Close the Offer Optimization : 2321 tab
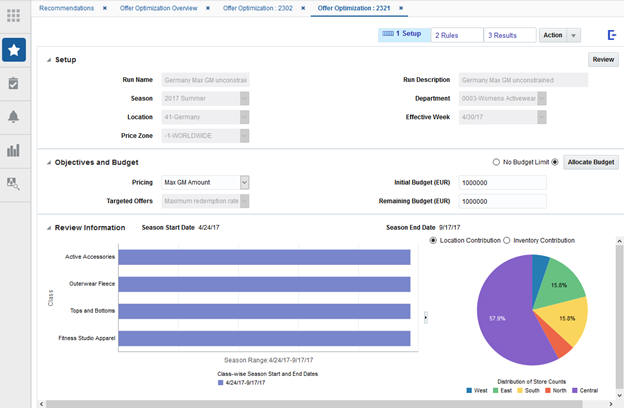This screenshot has height=408, width=624. 401,8
